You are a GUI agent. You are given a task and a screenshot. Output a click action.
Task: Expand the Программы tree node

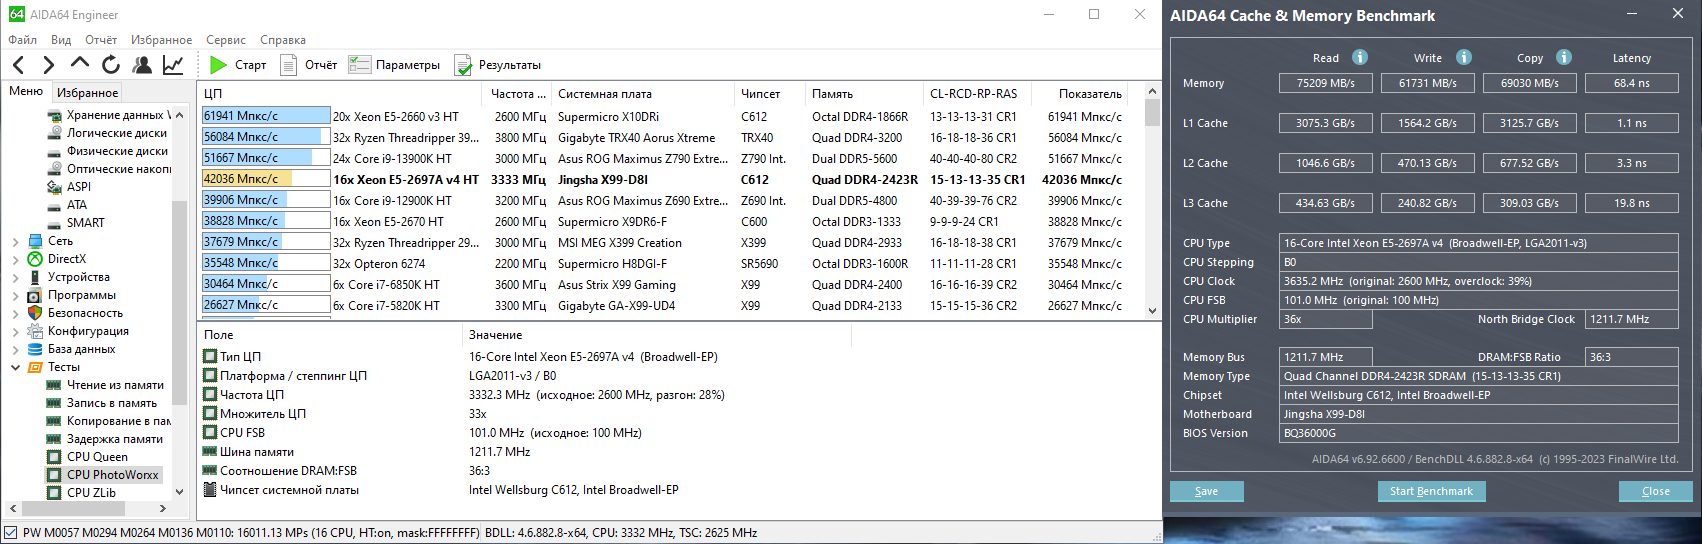click(x=15, y=295)
